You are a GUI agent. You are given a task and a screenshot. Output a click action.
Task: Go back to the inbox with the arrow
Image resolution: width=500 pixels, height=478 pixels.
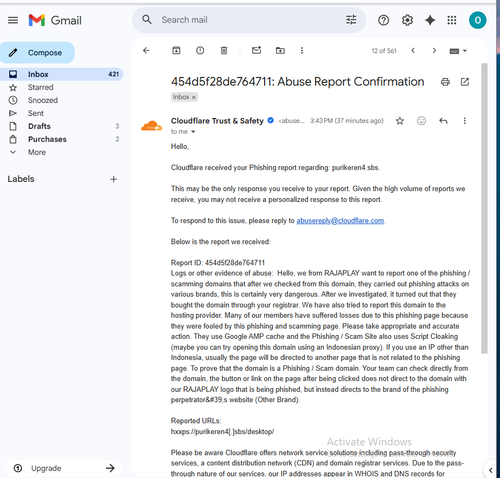(x=146, y=50)
